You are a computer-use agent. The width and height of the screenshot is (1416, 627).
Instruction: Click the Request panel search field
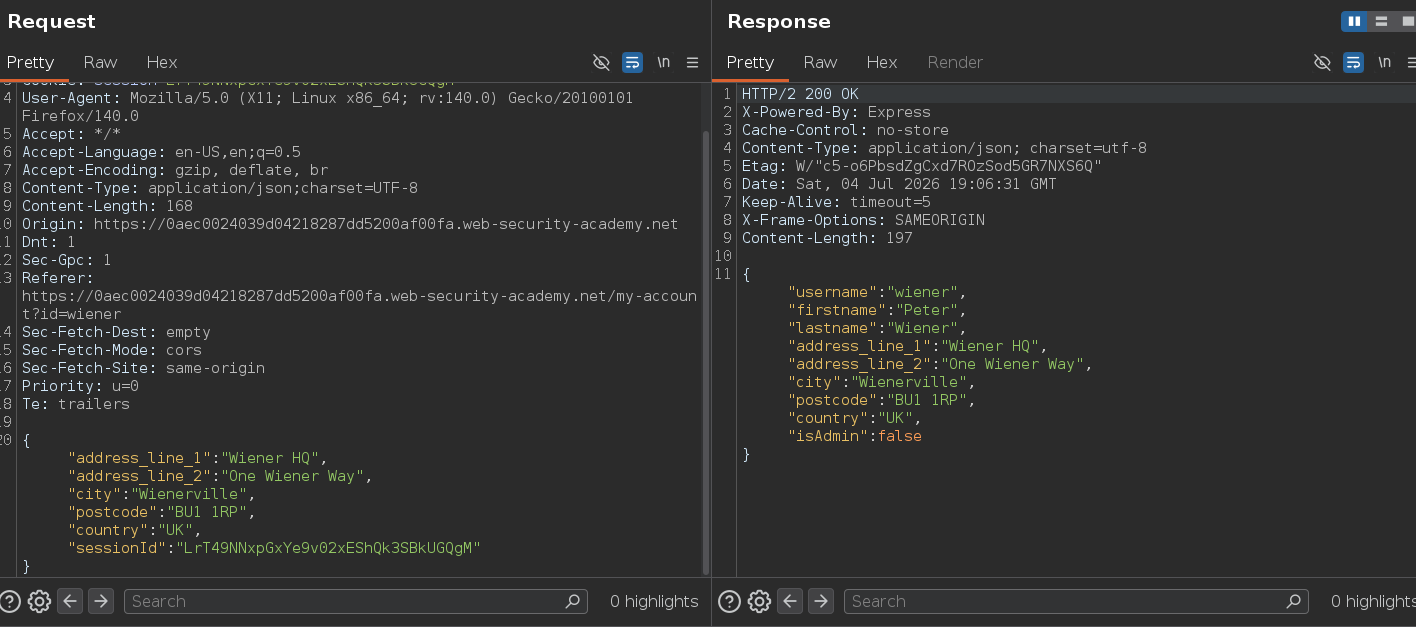coord(355,601)
